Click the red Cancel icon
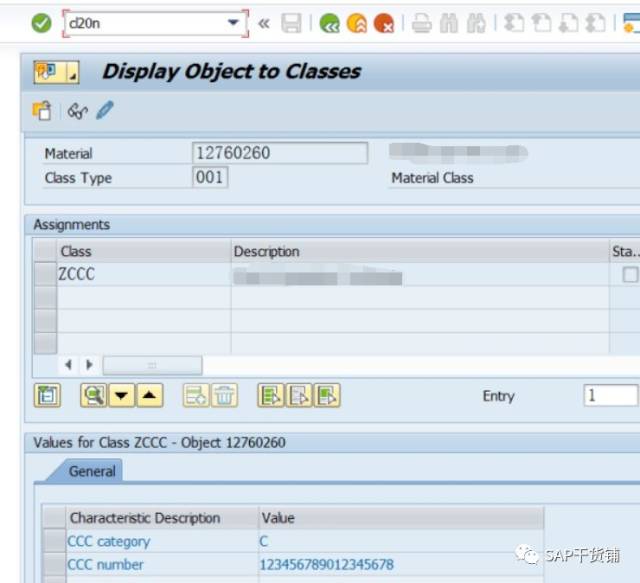This screenshot has height=583, width=640. (x=384, y=23)
